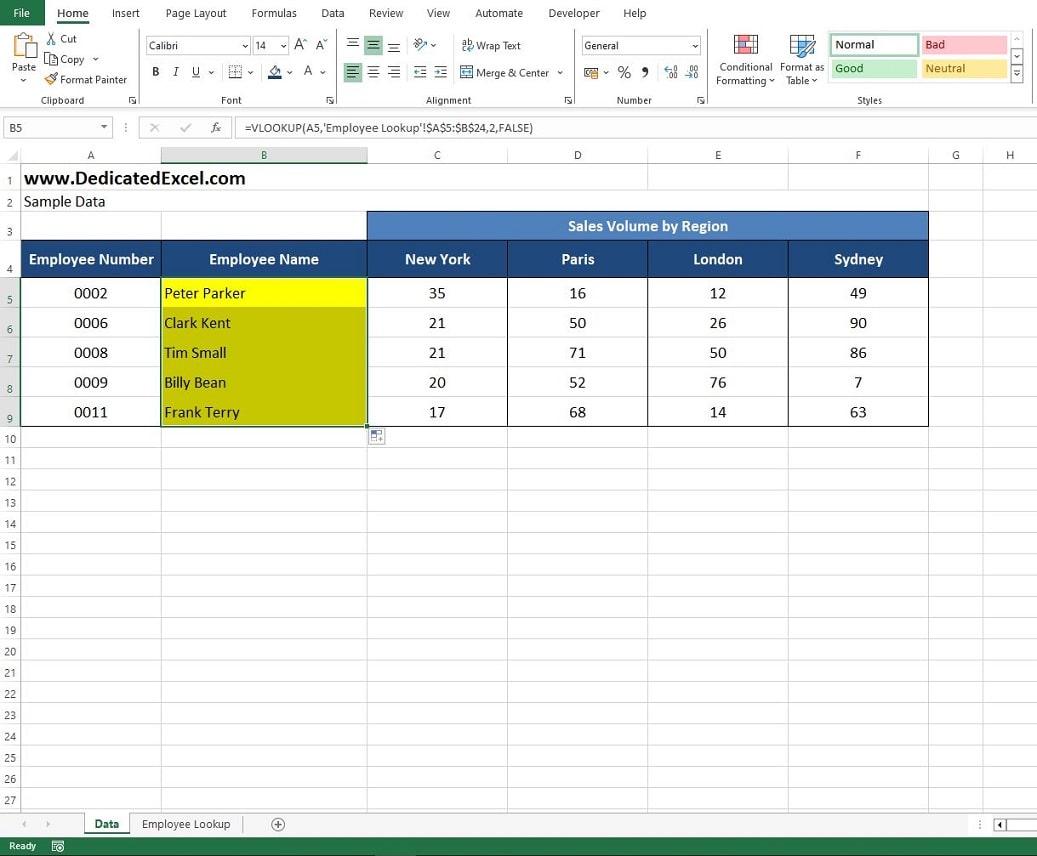The width and height of the screenshot is (1037, 856).
Task: Click the Percent Style icon
Action: (622, 73)
